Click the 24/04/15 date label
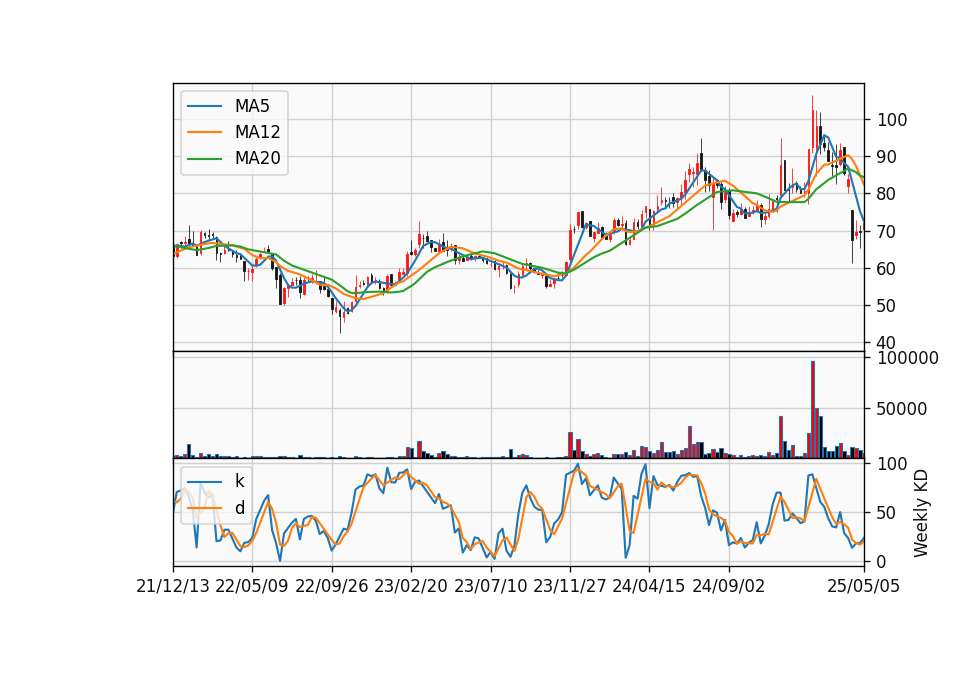Viewport: 960px width, 690px height. tap(649, 587)
